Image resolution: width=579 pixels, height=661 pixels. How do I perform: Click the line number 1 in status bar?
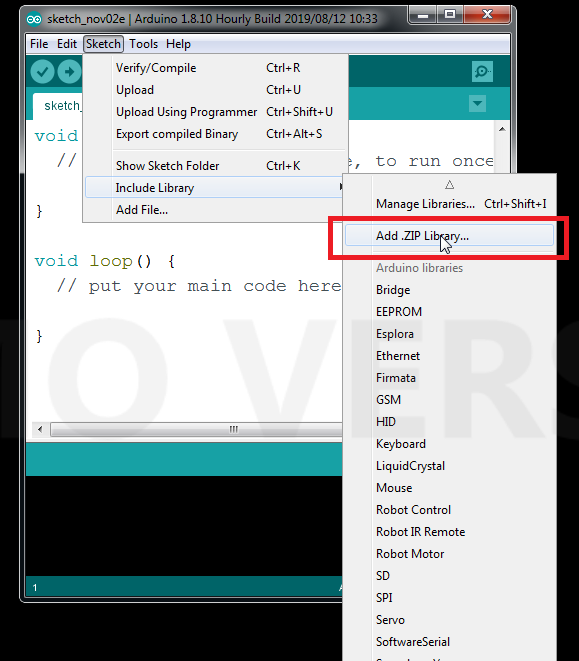click(35, 587)
